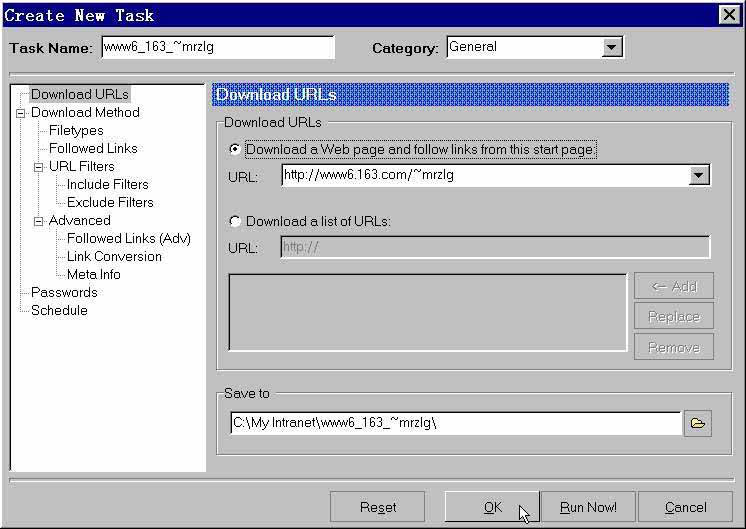Open Include Filters in the tree
Viewport: 746px width, 529px height.
click(x=107, y=184)
